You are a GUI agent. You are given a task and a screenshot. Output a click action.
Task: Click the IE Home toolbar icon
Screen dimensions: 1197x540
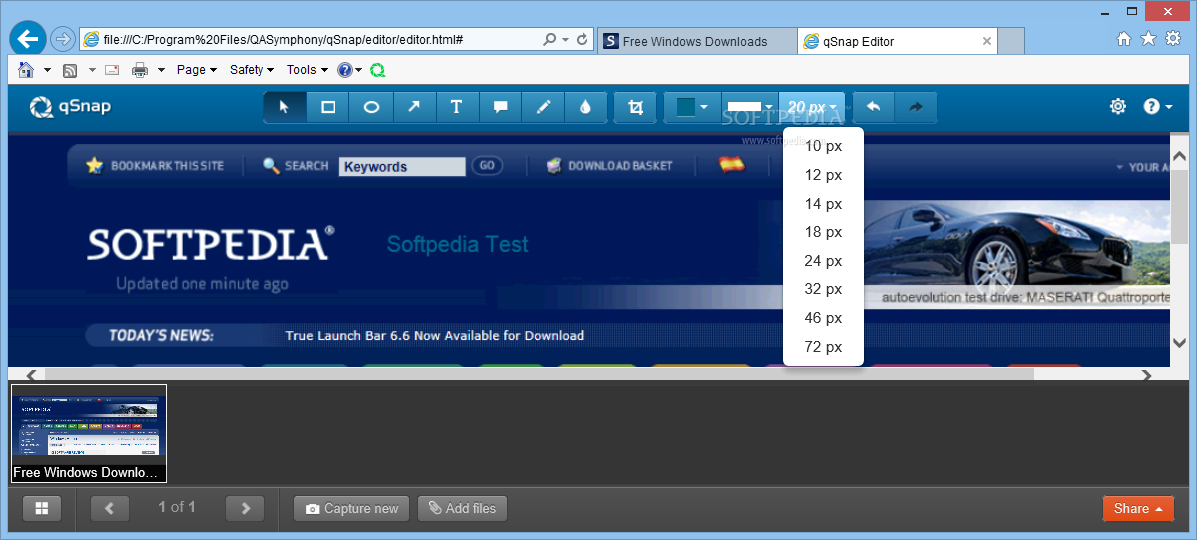tap(27, 70)
